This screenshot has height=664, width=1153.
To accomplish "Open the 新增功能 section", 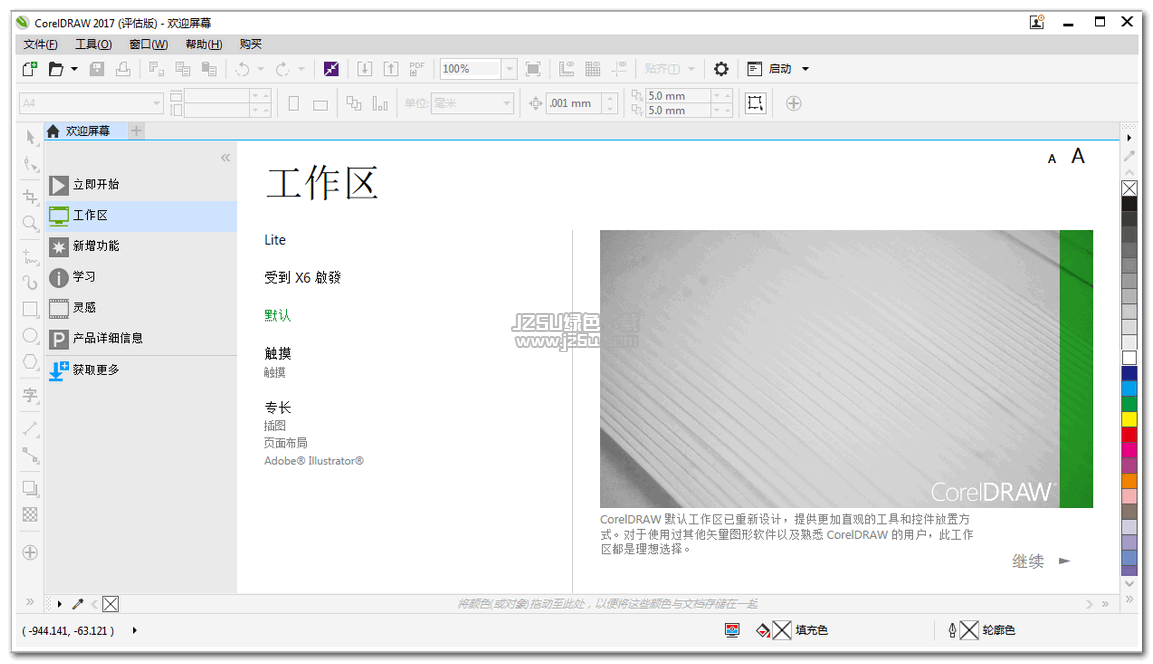I will (96, 246).
